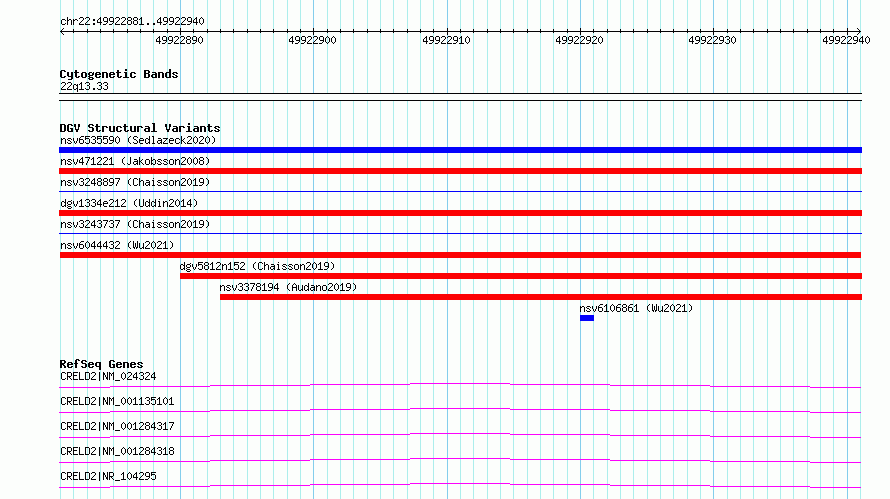Screen dimensions: 890x499
Task: Select transcript CRELD2|NR_104295 label
Action: (108, 476)
